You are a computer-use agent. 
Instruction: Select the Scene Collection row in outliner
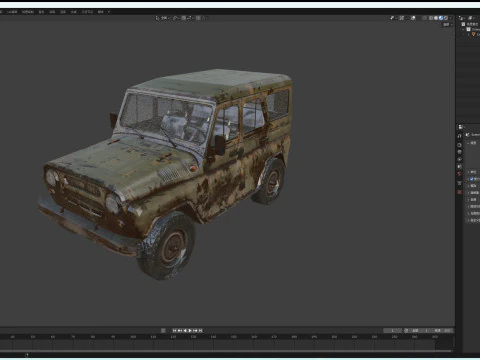[x=471, y=24]
